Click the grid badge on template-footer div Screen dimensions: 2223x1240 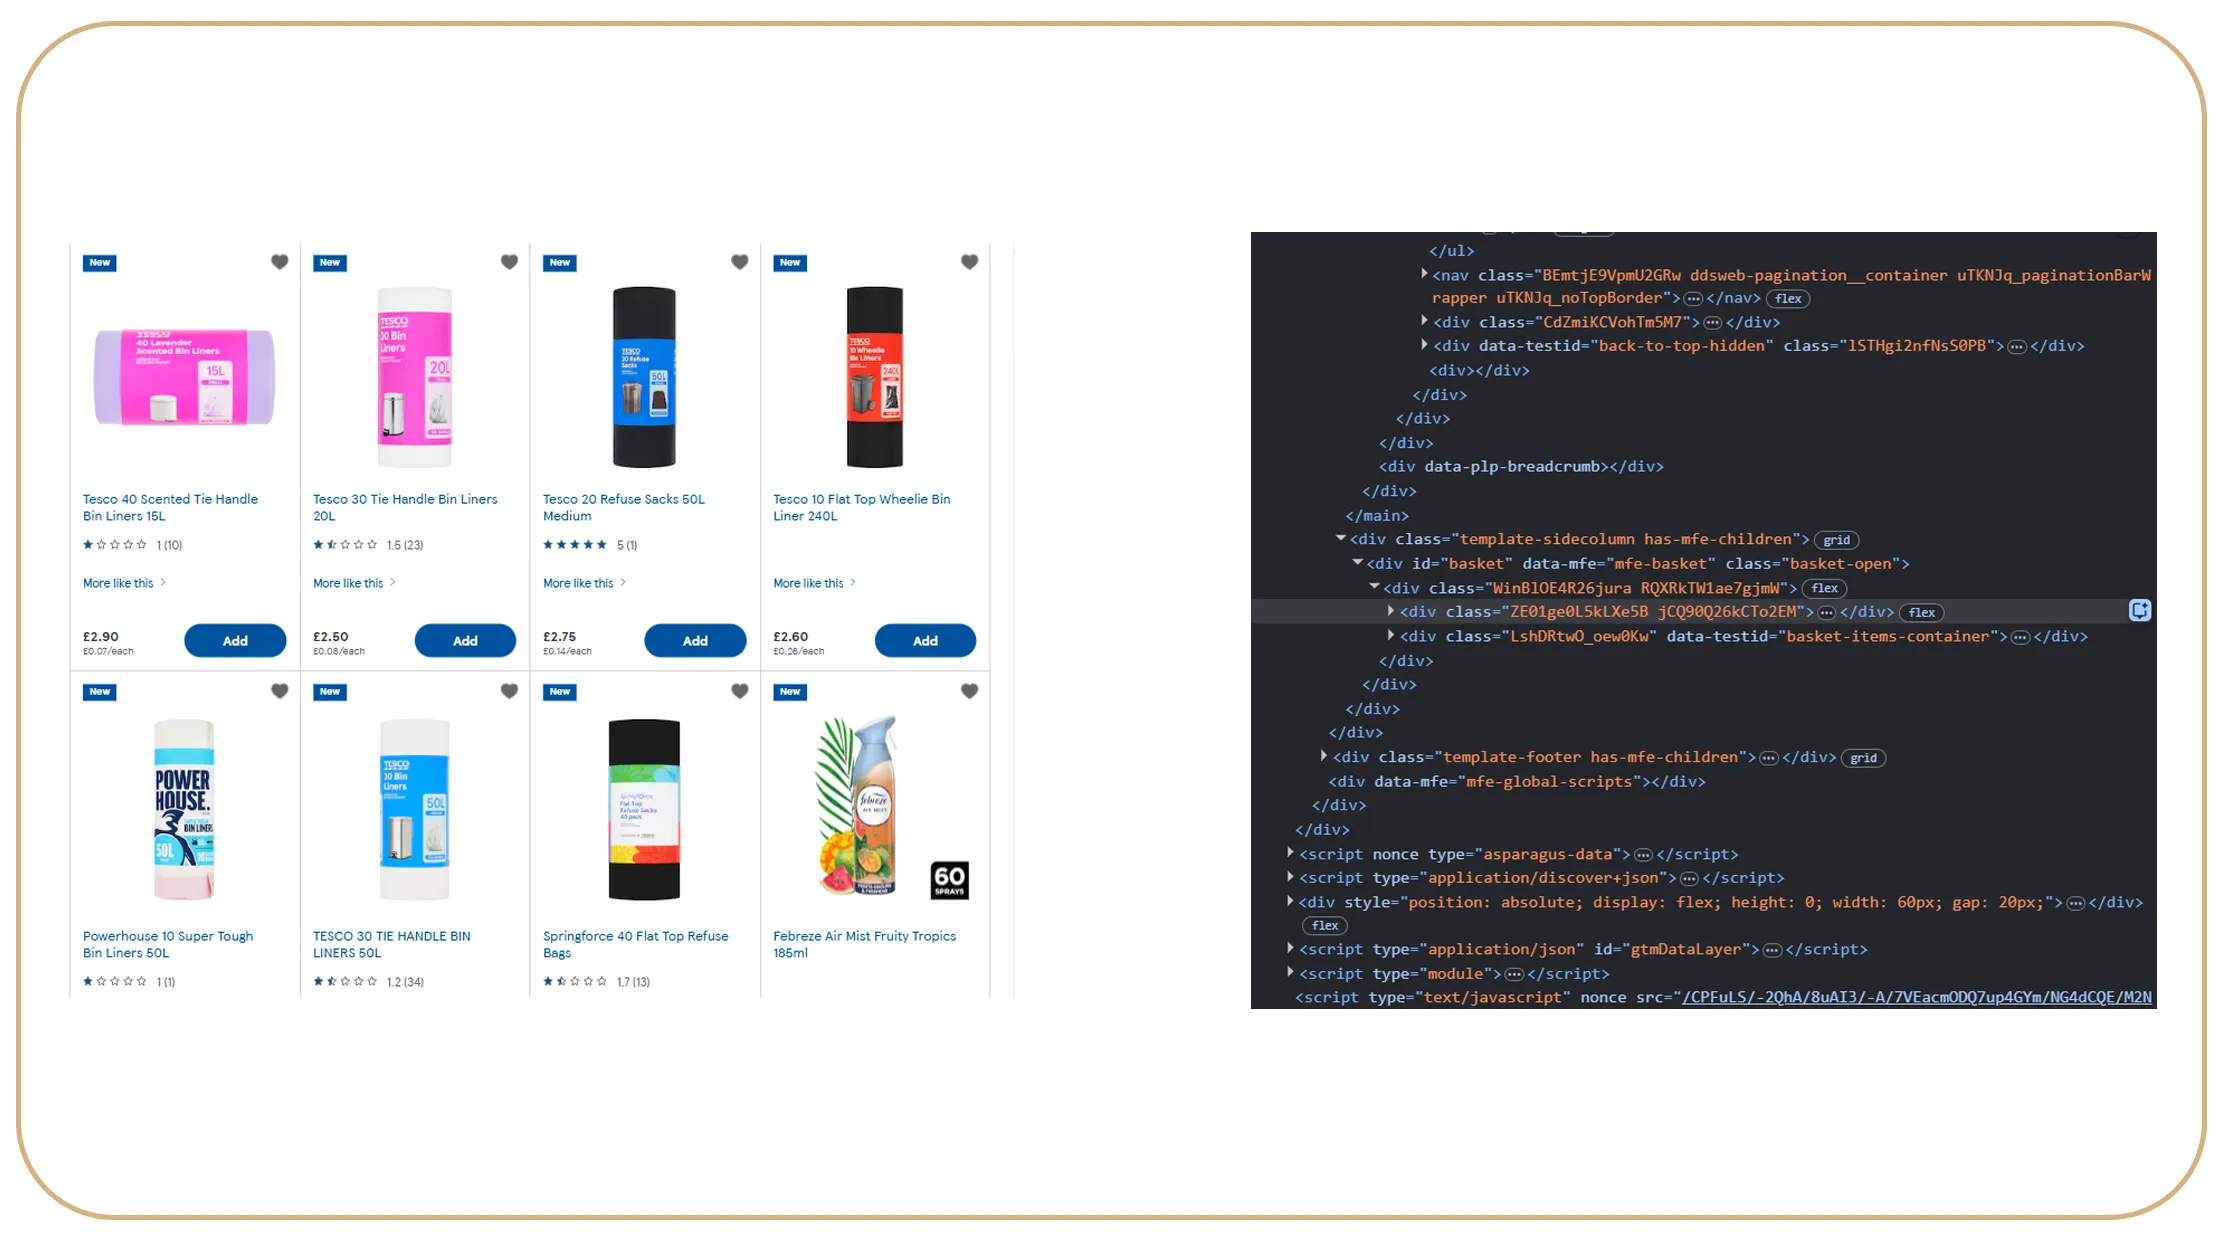[x=1862, y=757]
